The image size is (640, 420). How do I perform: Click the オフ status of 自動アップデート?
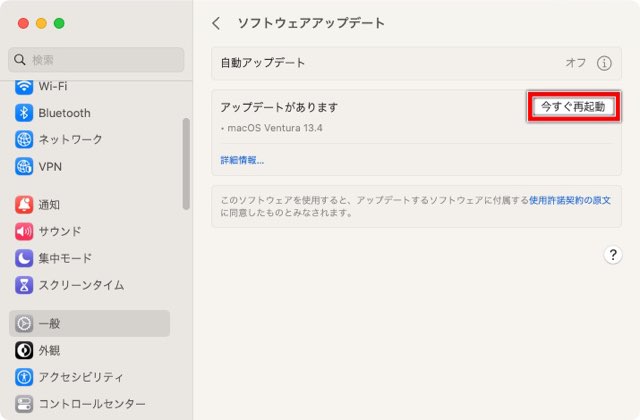[x=576, y=63]
